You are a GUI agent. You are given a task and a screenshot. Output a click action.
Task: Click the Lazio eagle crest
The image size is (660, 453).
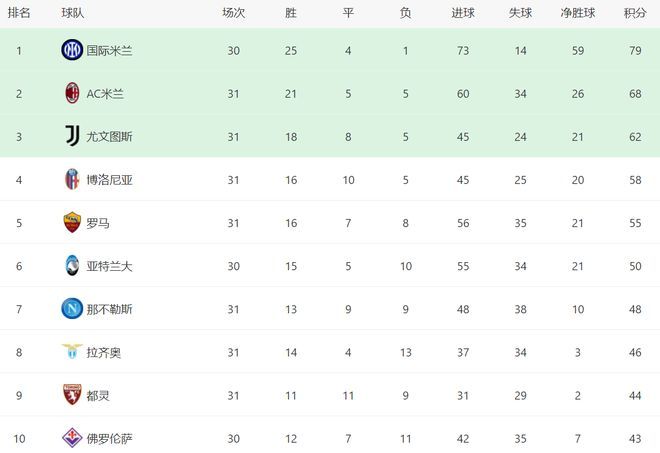pos(72,351)
